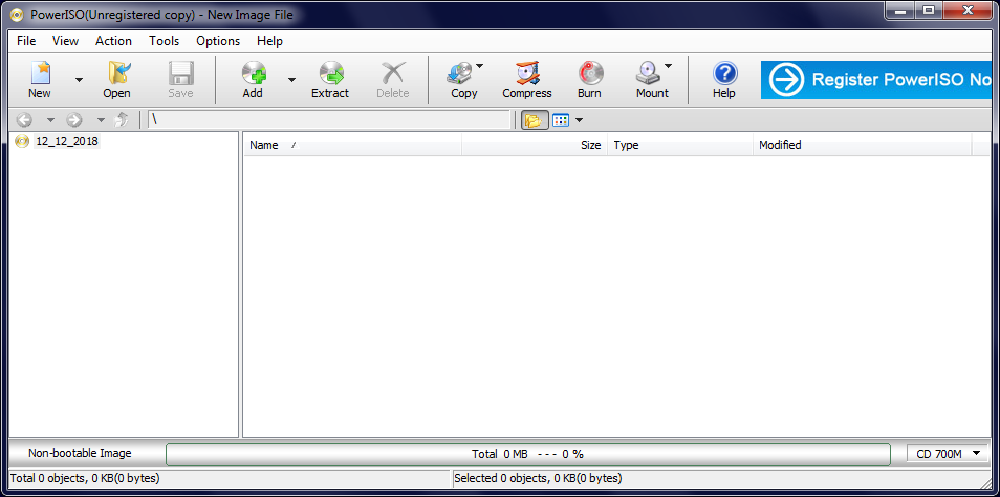Open the dropdown arrow next to New
1000x497 pixels.
coord(79,80)
